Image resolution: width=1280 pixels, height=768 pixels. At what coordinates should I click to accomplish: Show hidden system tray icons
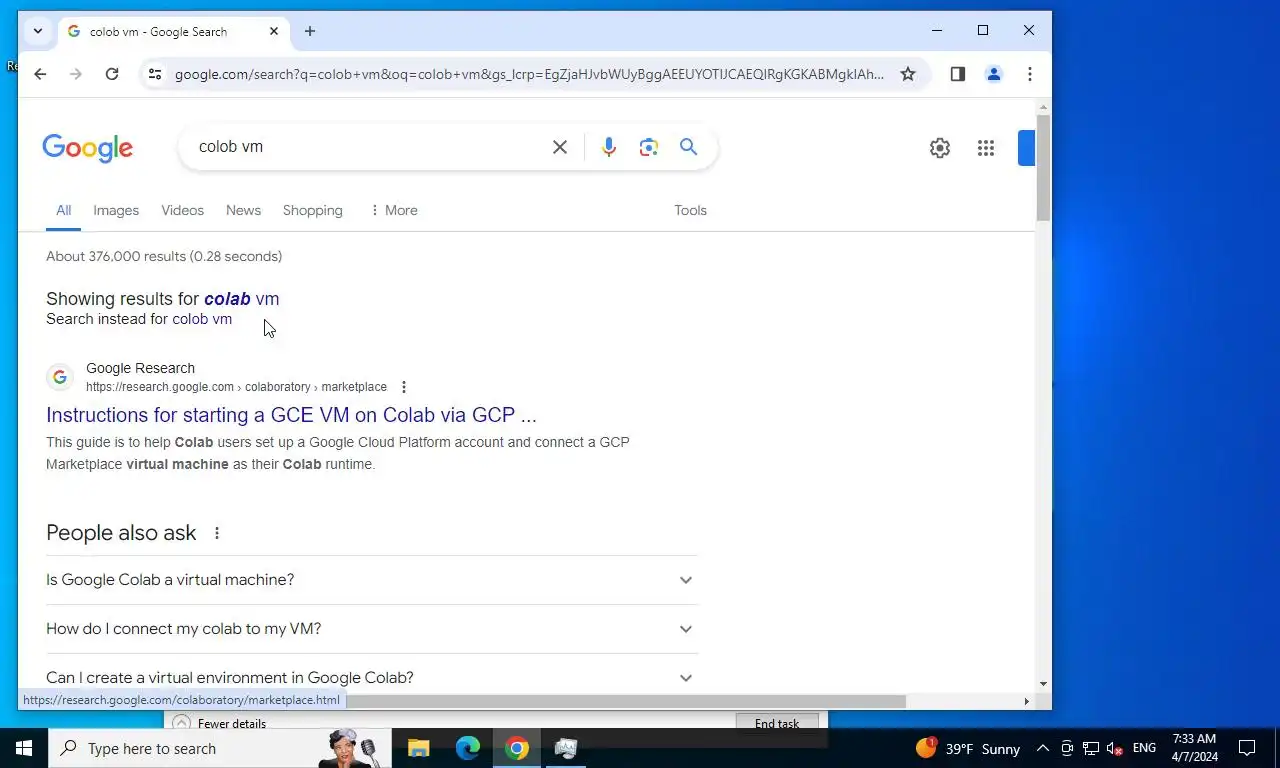1043,748
